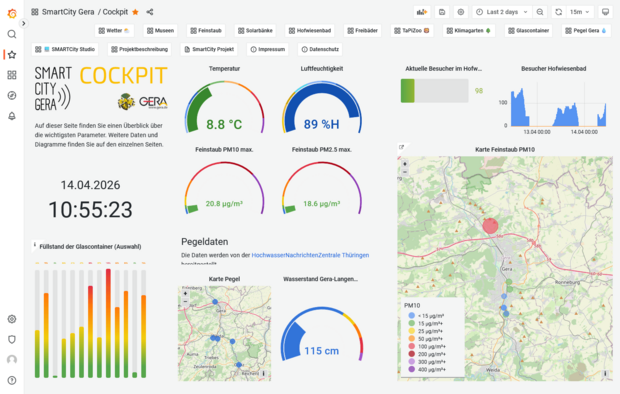The width and height of the screenshot is (620, 394).
Task: Open starred dashboards in sidebar
Action: [x=12, y=55]
